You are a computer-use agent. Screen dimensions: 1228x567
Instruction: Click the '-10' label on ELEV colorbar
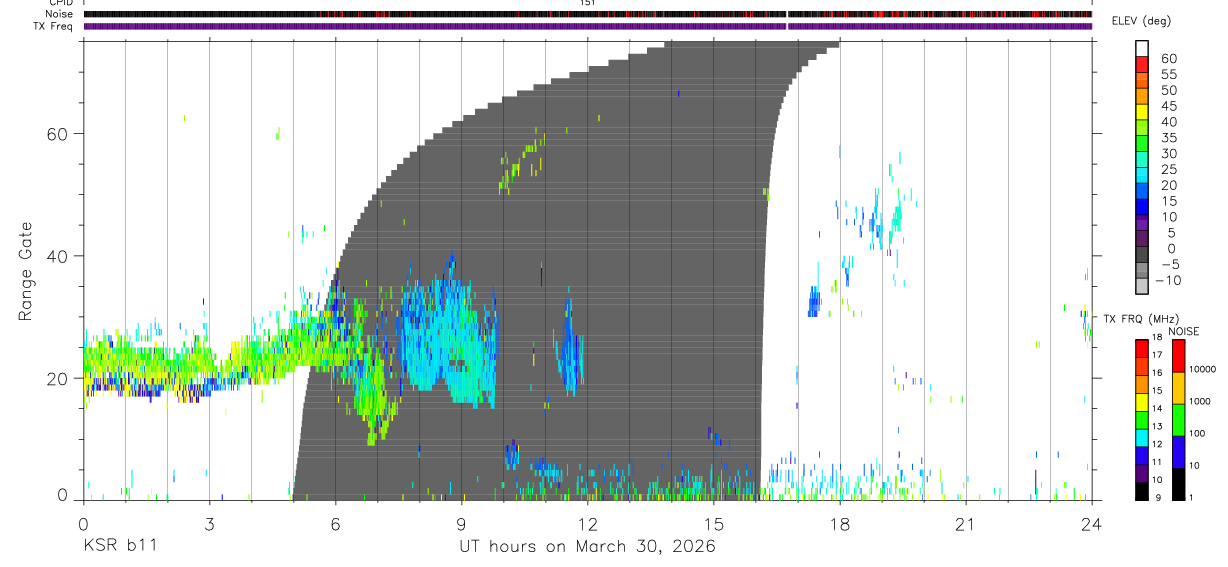[x=1166, y=280]
